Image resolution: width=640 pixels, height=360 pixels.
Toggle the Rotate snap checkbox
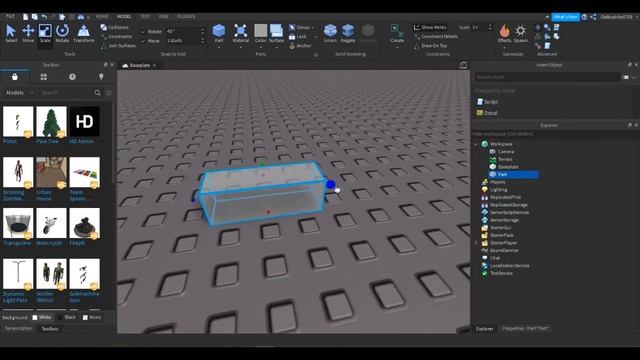tap(143, 31)
